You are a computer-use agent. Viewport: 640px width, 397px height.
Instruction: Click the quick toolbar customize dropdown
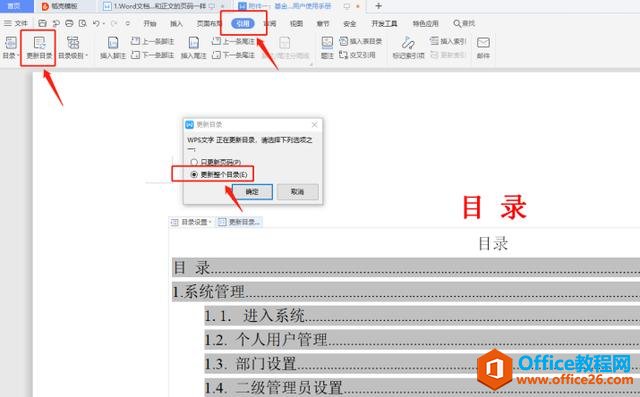coord(128,24)
